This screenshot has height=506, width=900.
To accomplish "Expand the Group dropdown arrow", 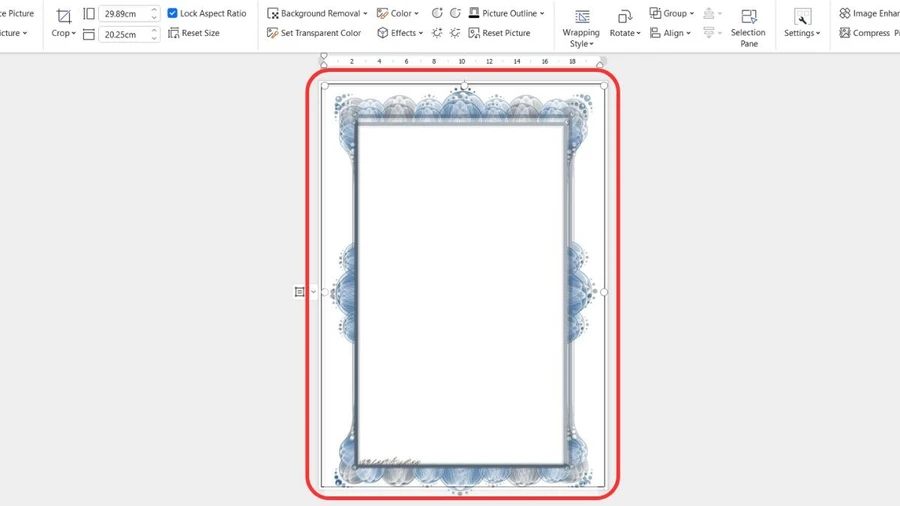I will [x=692, y=13].
